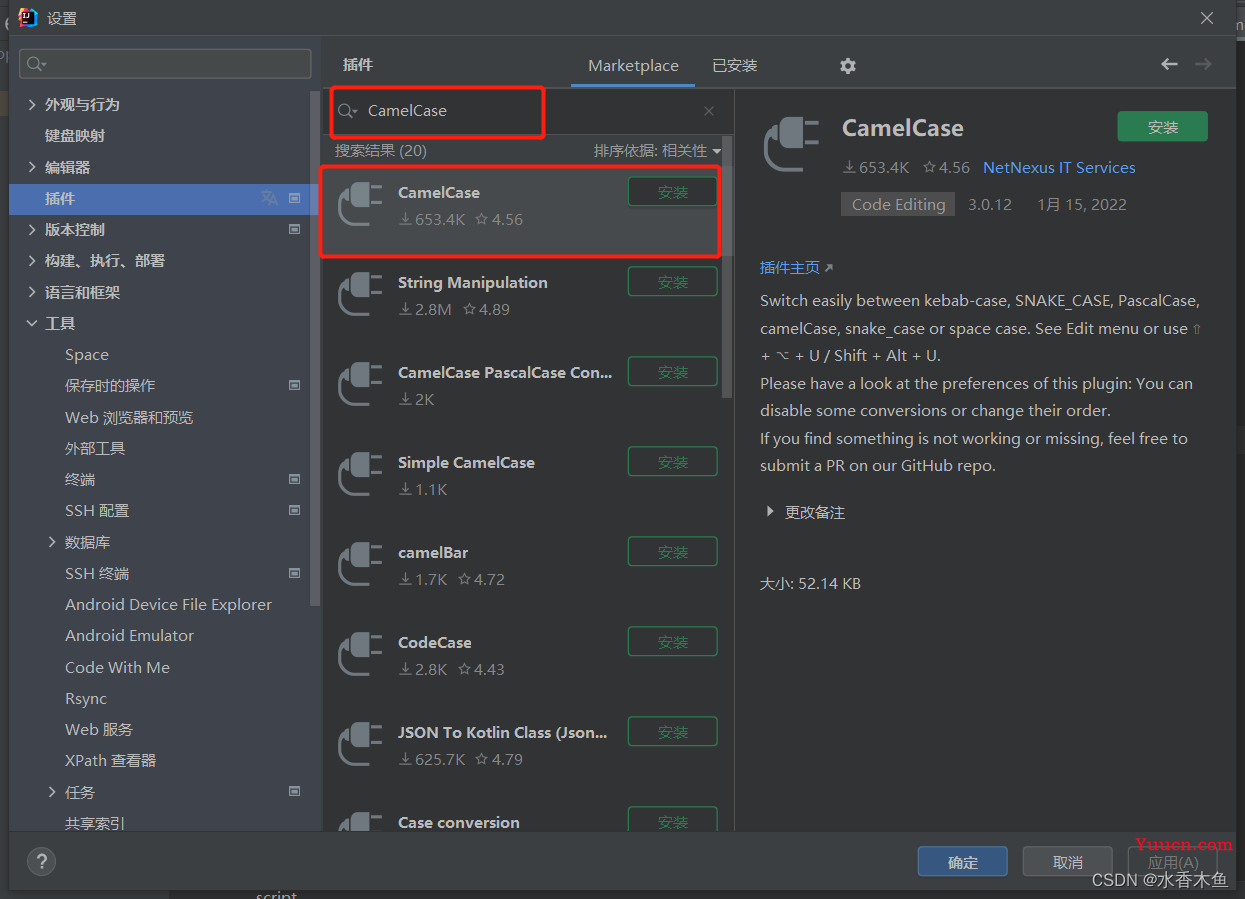Click project-level icon beside SSH 终端
This screenshot has width=1245, height=899.
(295, 573)
